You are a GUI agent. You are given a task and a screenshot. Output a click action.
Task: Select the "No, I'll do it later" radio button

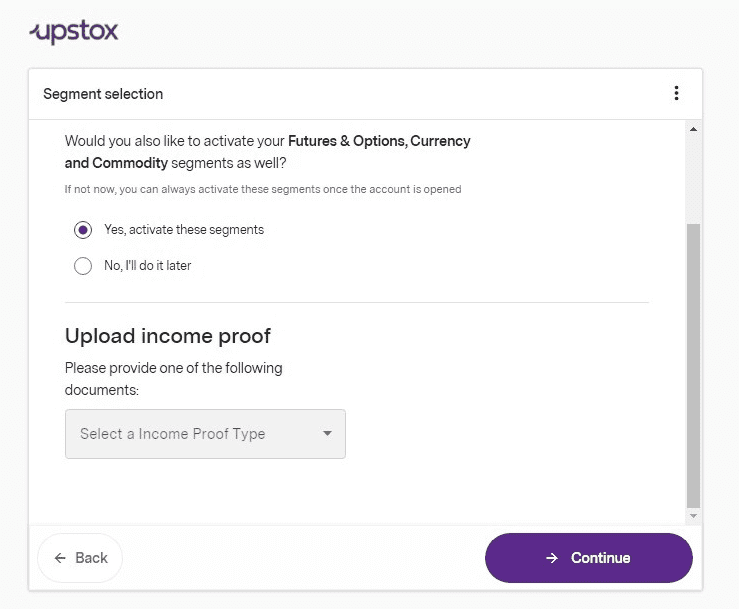[83, 266]
